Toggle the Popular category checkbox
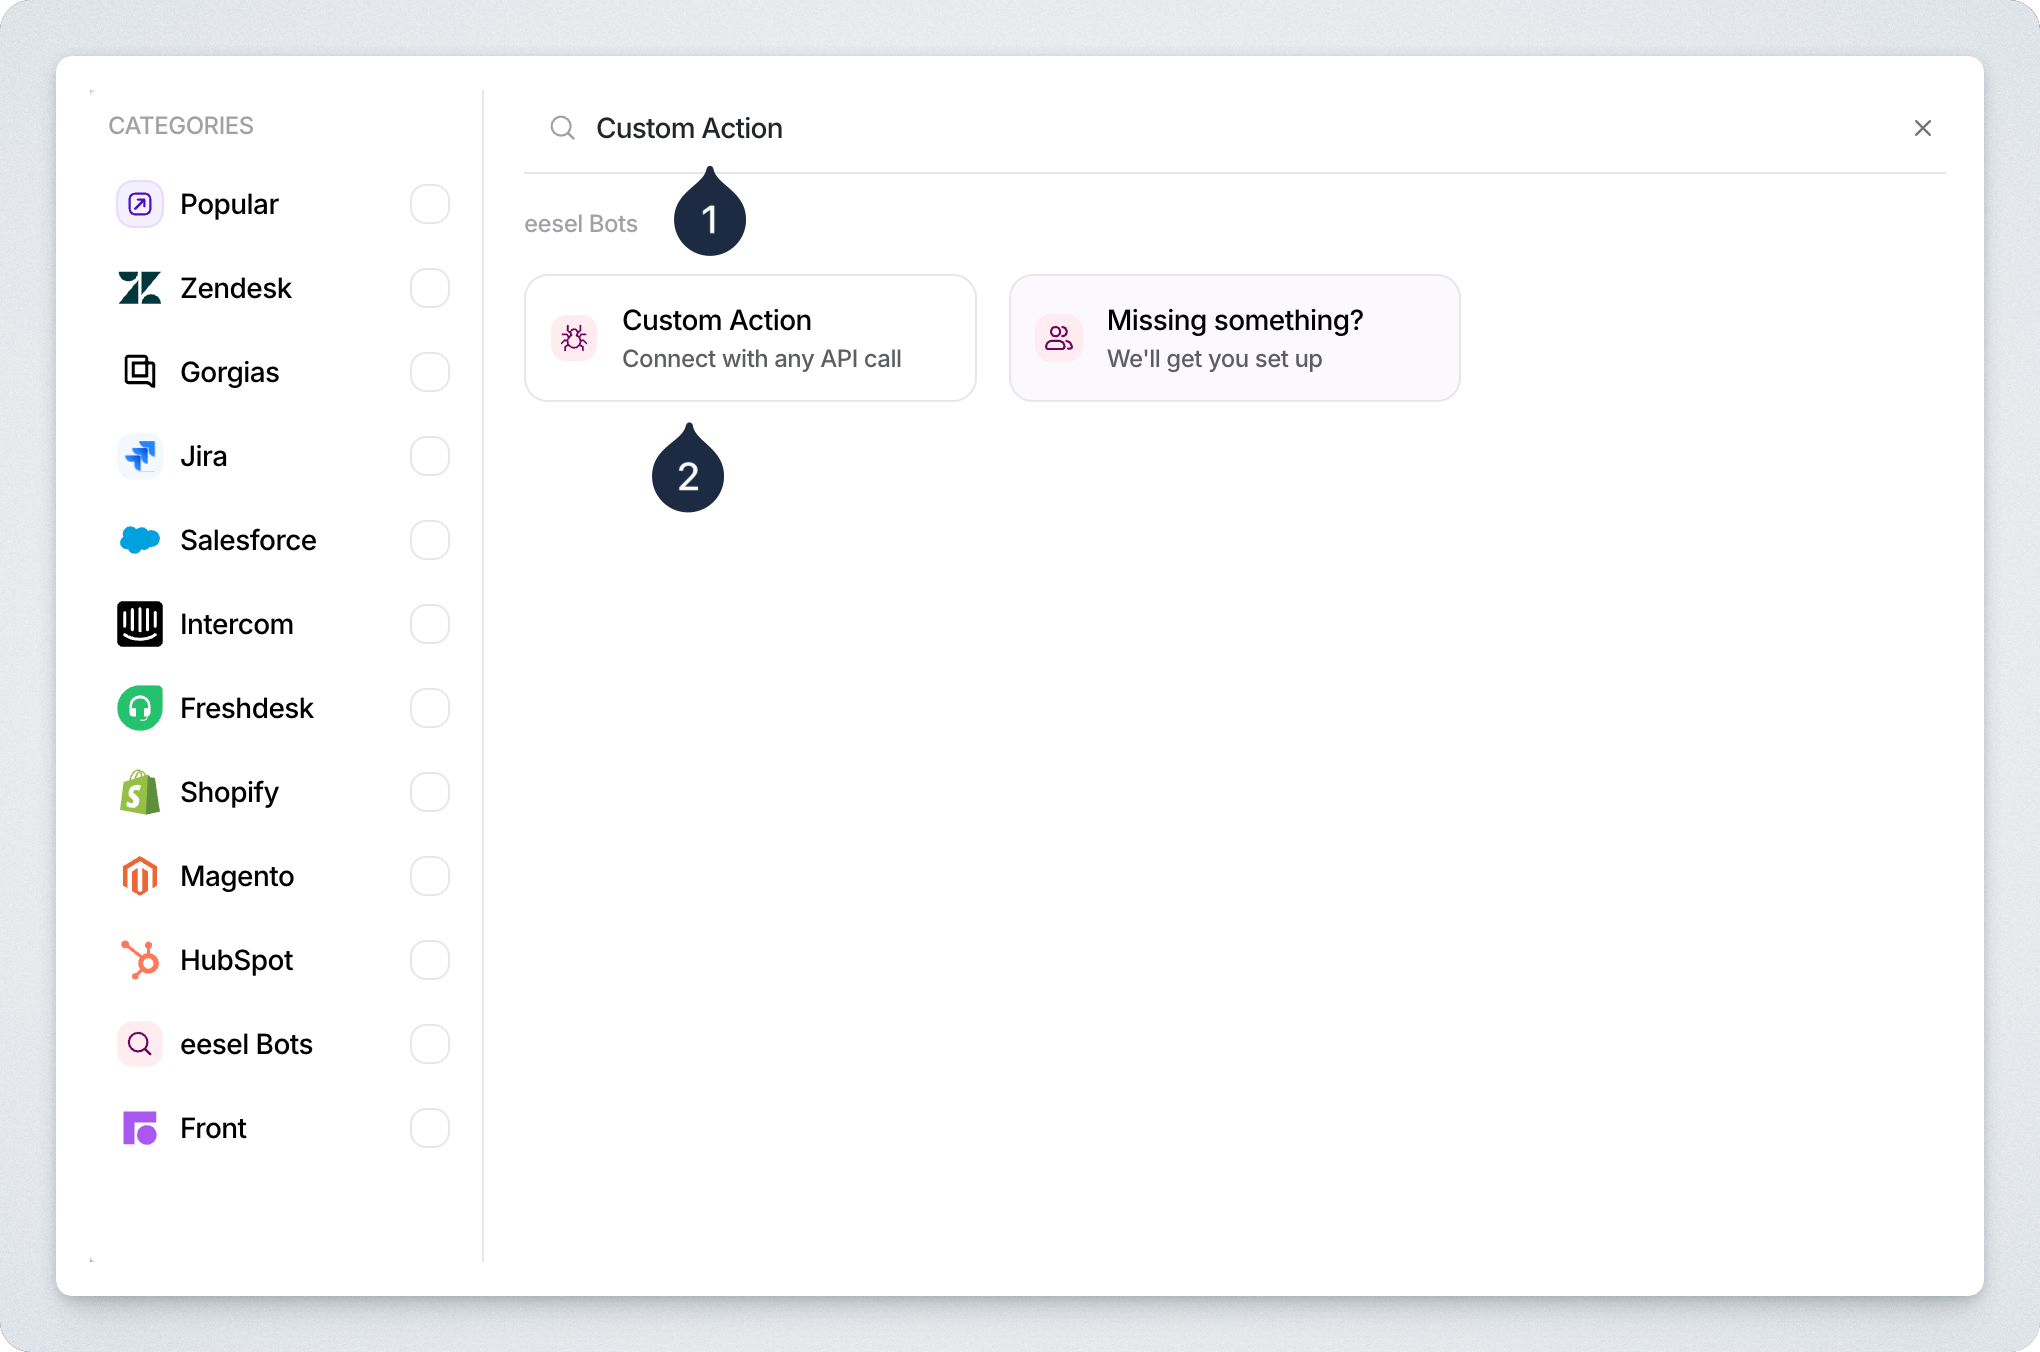 pos(430,204)
